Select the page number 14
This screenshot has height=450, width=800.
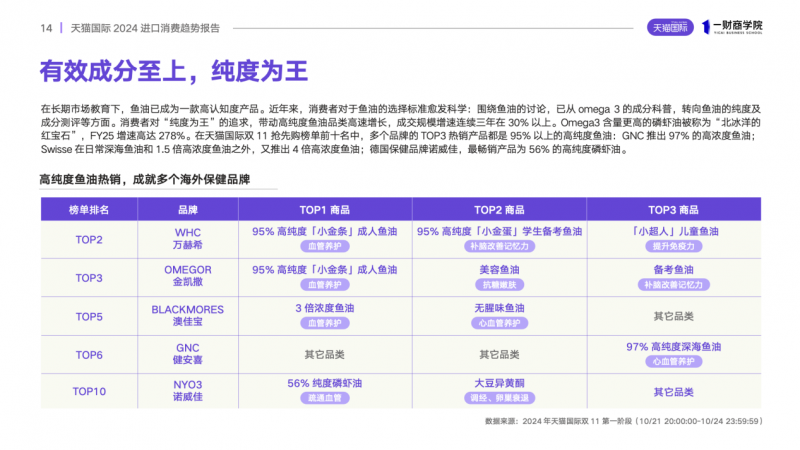pyautogui.click(x=46, y=28)
